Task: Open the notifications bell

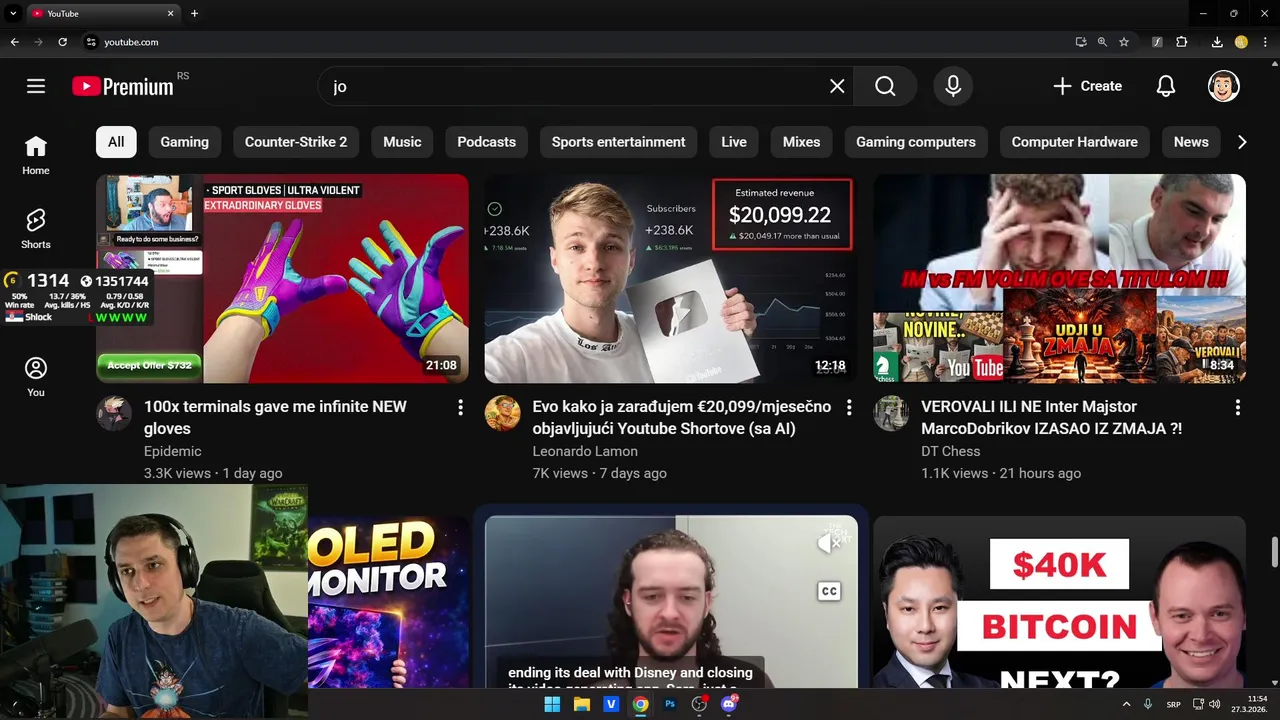Action: click(1166, 86)
